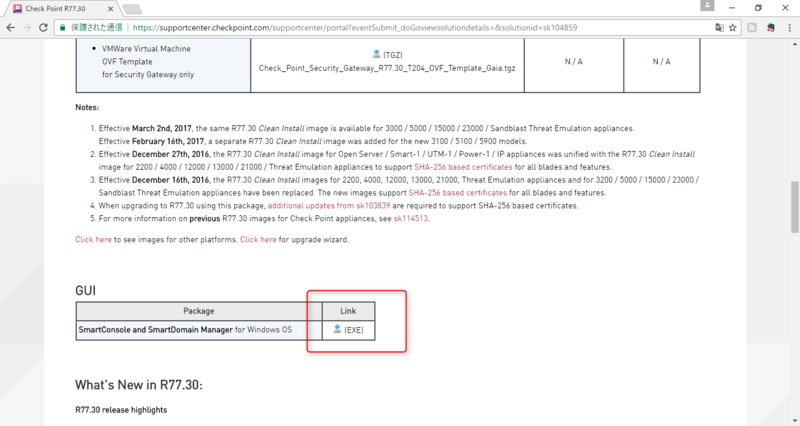Screen dimensions: 800x426
Task: Restore down the Chrome window
Action: click(x=758, y=8)
